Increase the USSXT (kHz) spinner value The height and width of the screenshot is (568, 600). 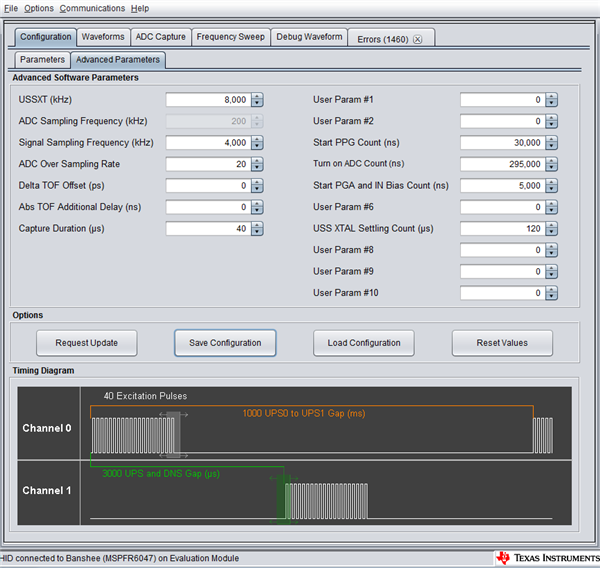[x=257, y=97]
